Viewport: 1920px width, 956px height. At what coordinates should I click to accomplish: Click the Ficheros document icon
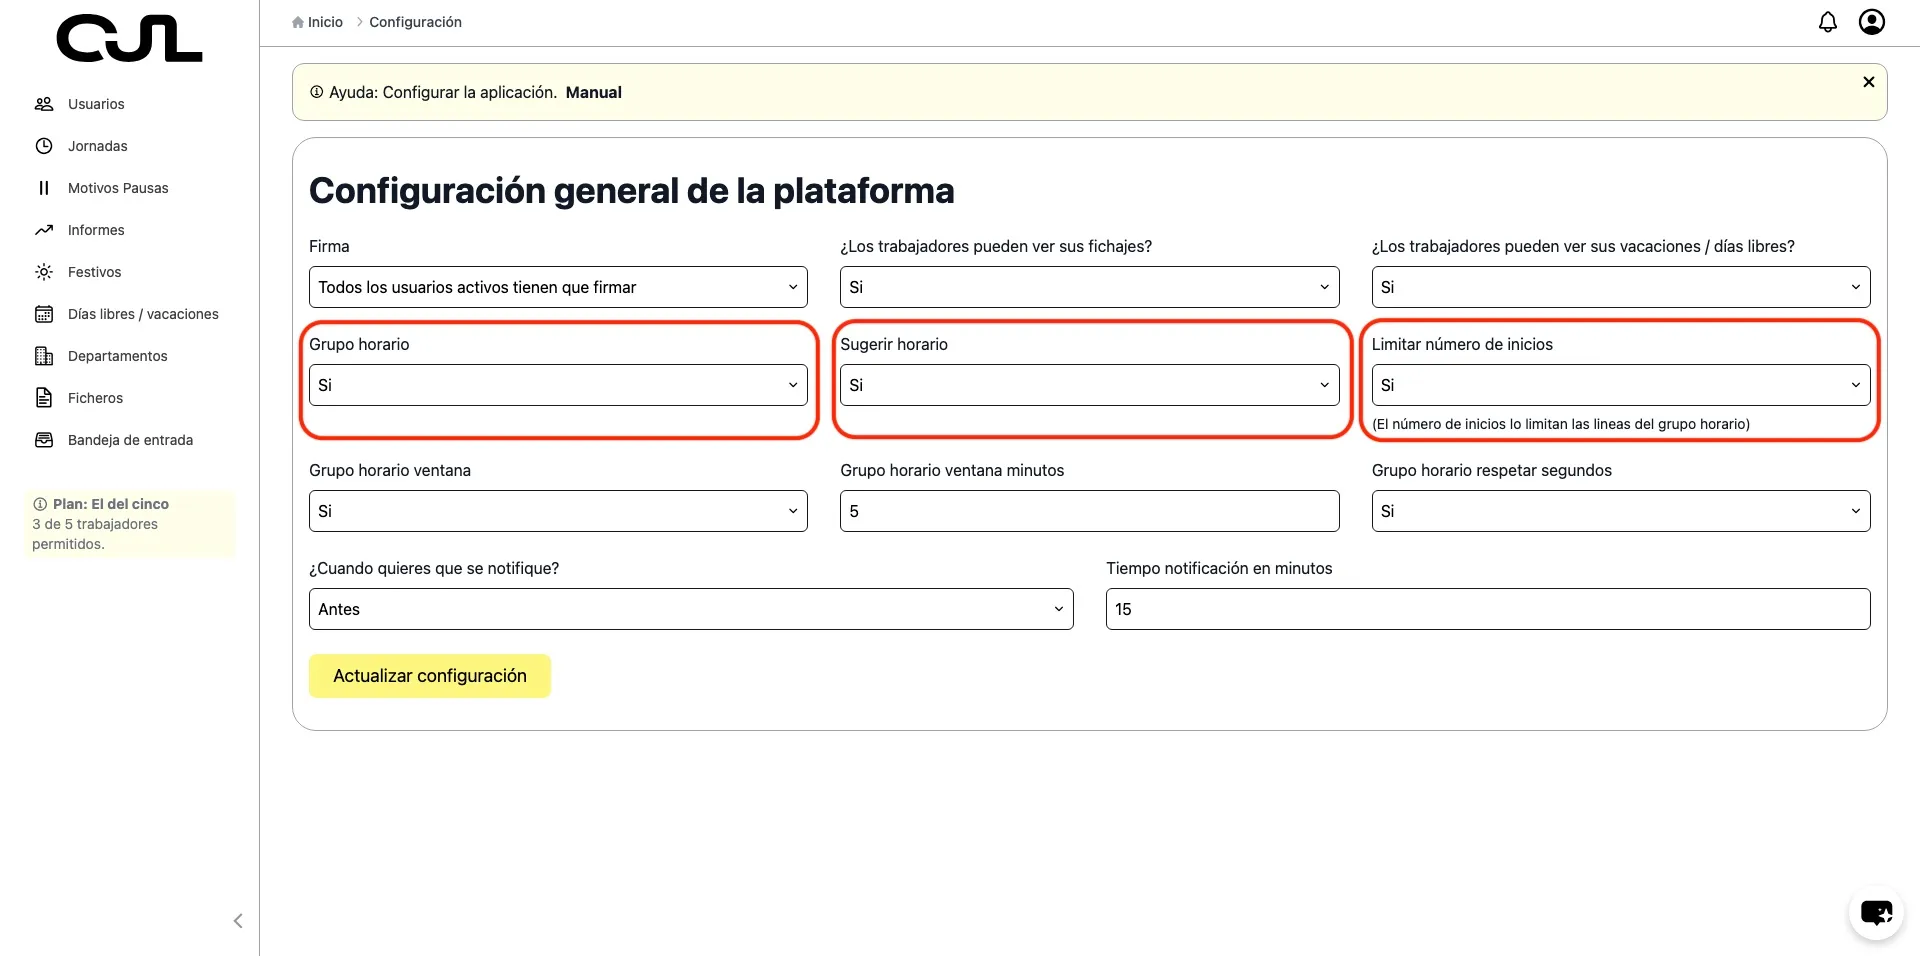coord(44,398)
